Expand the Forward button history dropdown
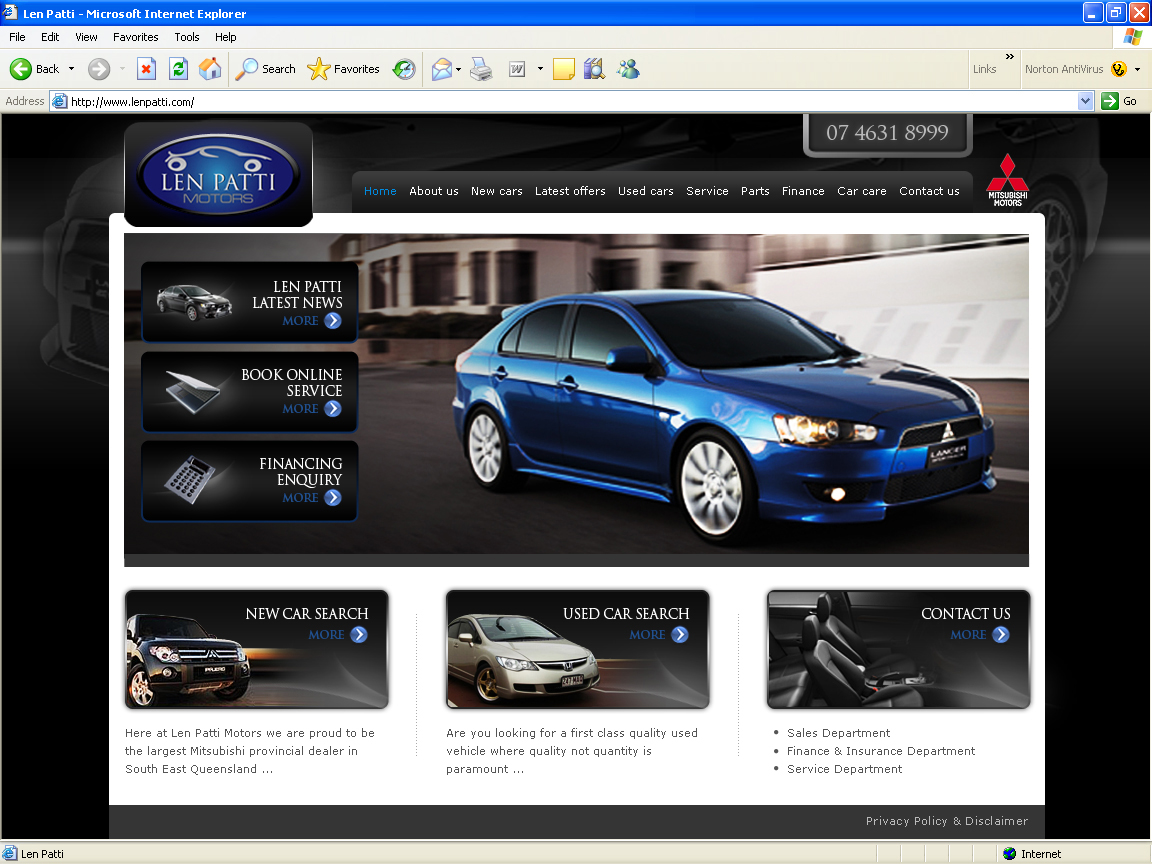Viewport: 1152px width, 864px height. pos(122,69)
